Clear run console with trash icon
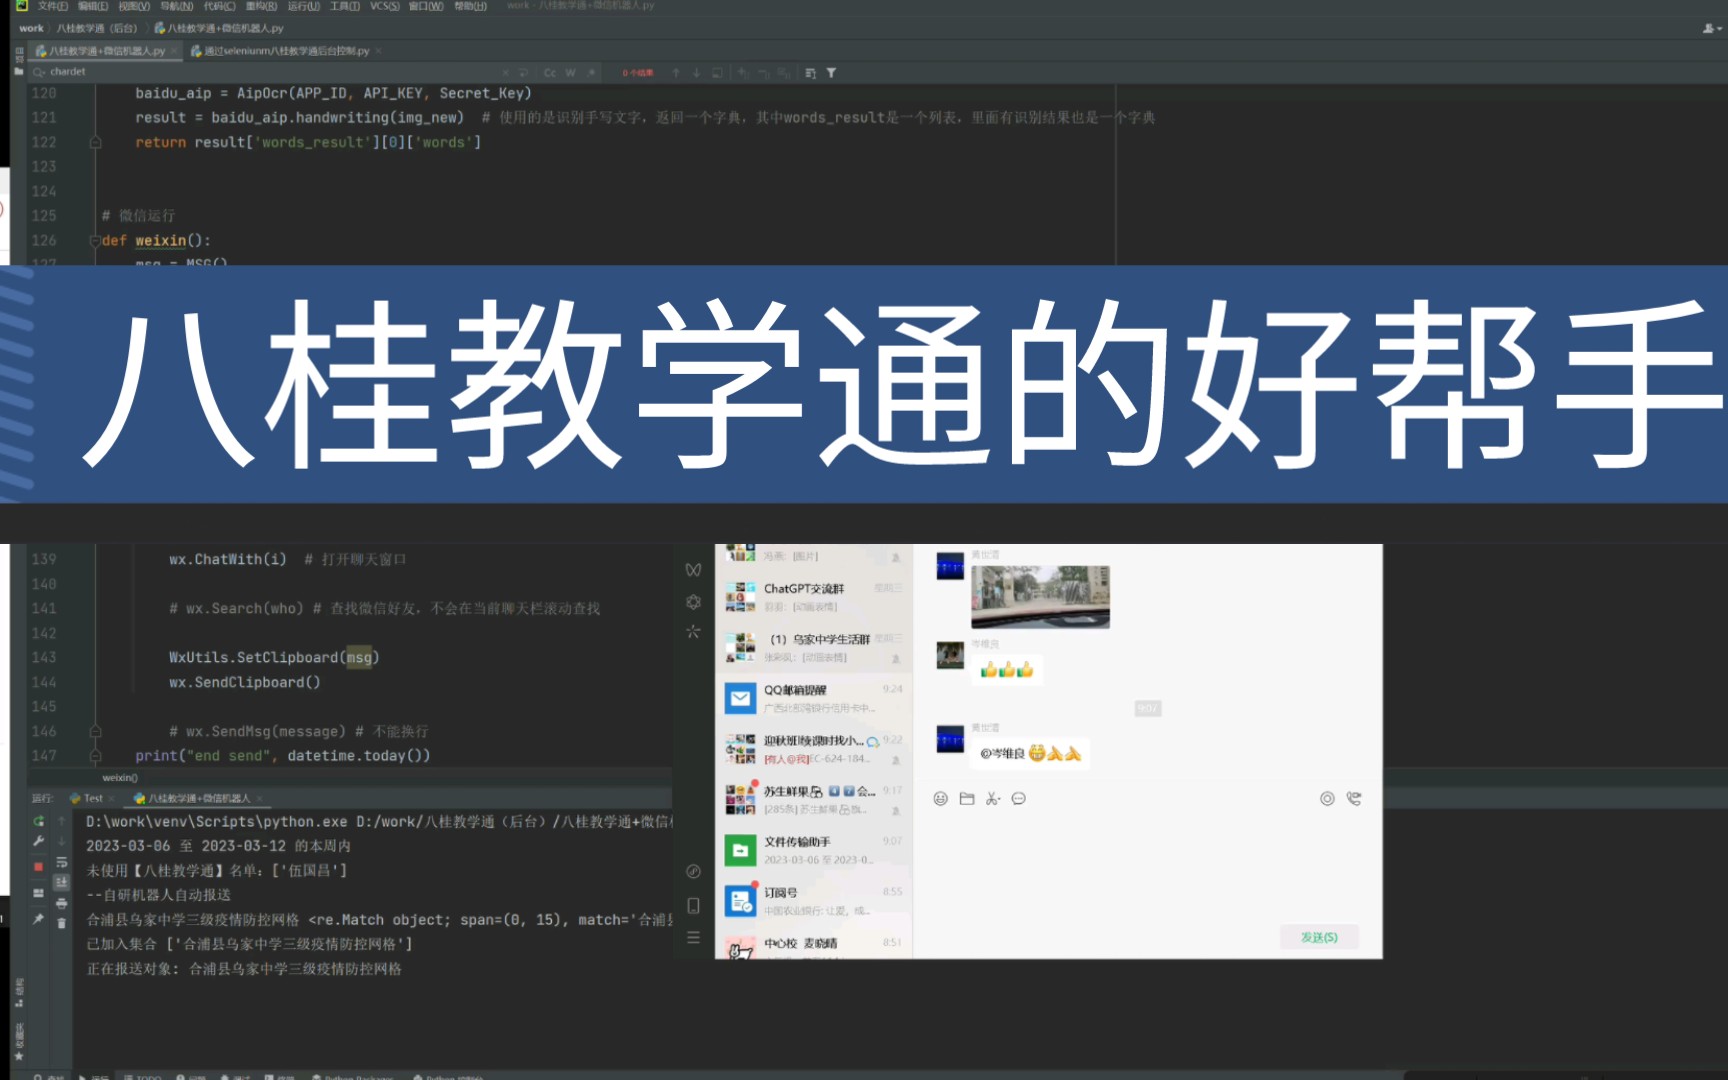The image size is (1728, 1080). click(x=61, y=923)
